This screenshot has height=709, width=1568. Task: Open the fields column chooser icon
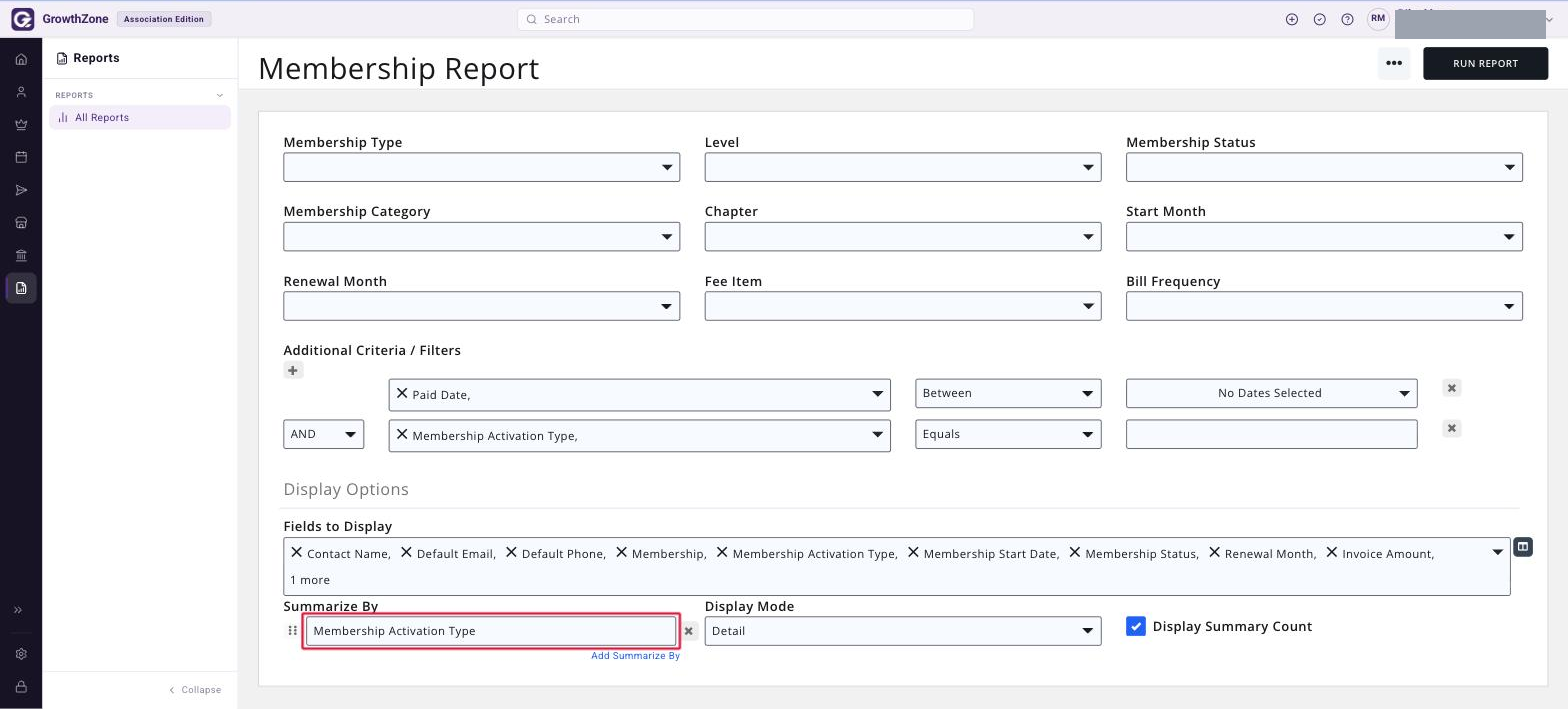(1523, 547)
